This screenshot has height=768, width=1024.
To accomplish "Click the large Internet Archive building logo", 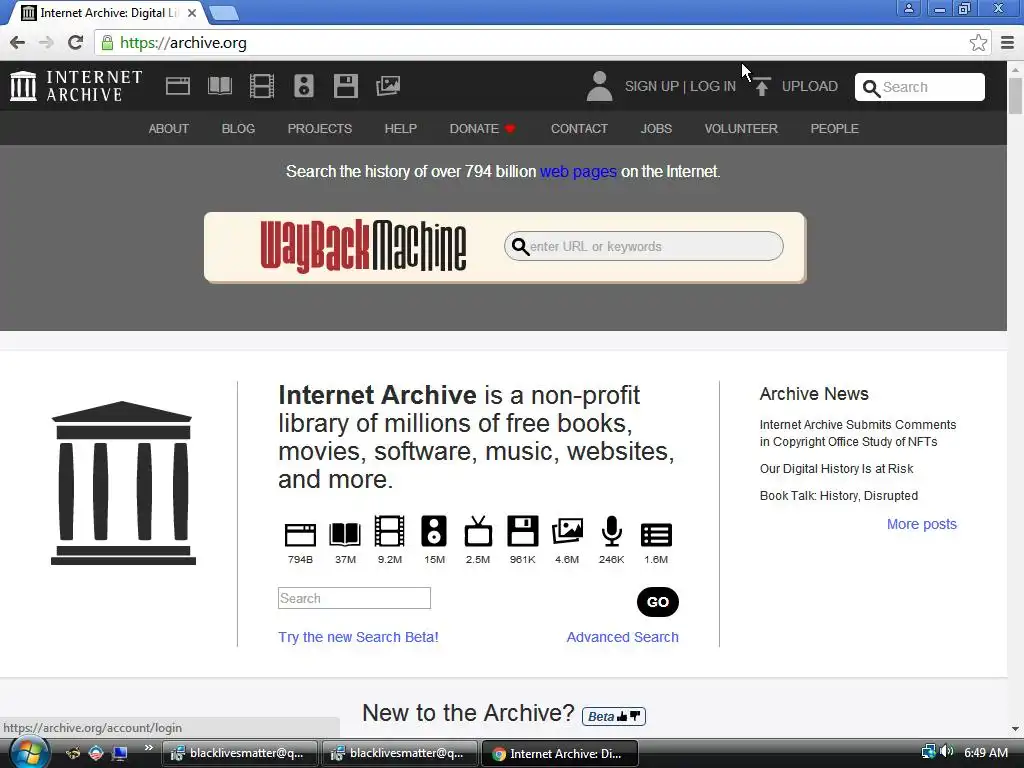I will click(123, 483).
